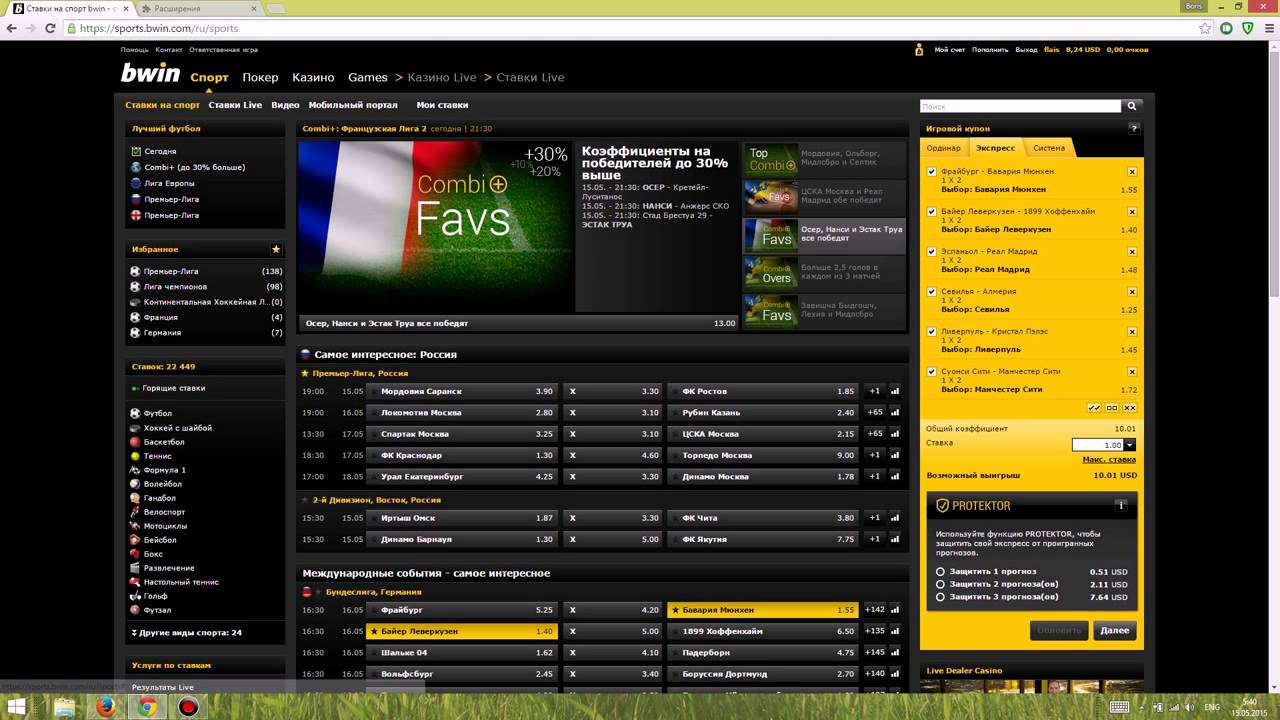Select Защитить 1 прогноз radio button

pyautogui.click(x=940, y=572)
